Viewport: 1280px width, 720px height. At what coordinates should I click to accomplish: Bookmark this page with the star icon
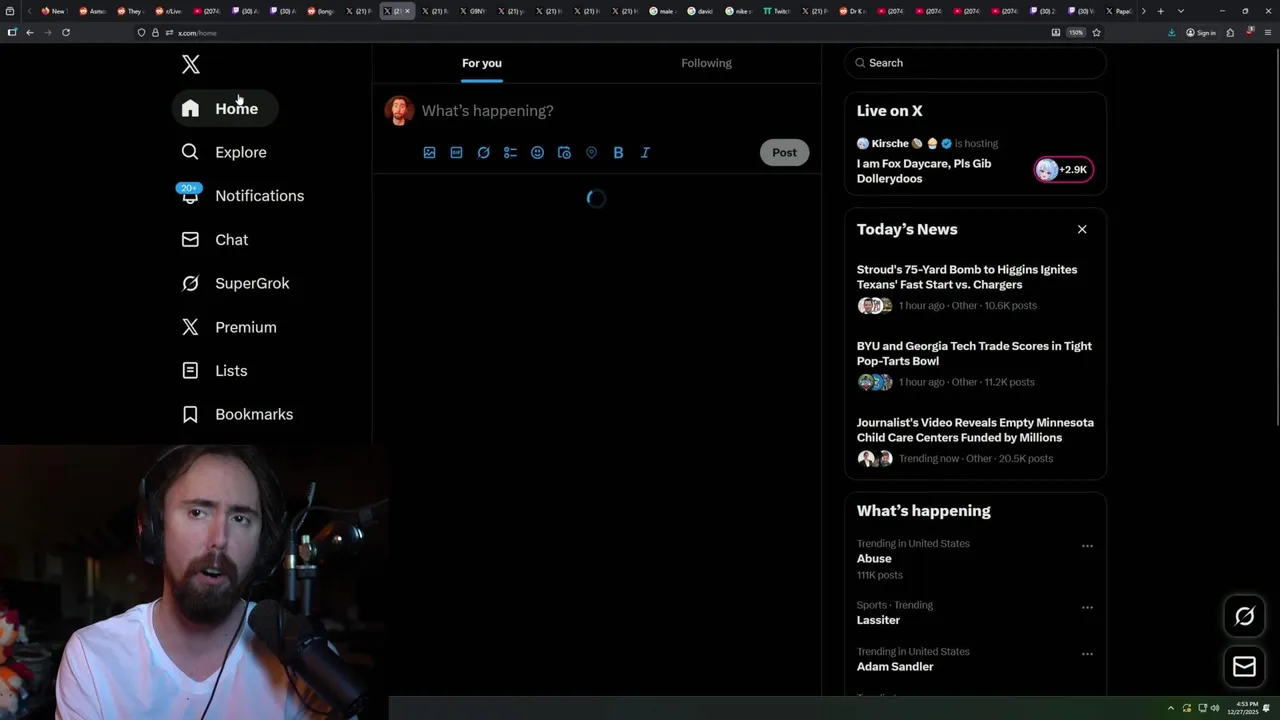(1096, 33)
